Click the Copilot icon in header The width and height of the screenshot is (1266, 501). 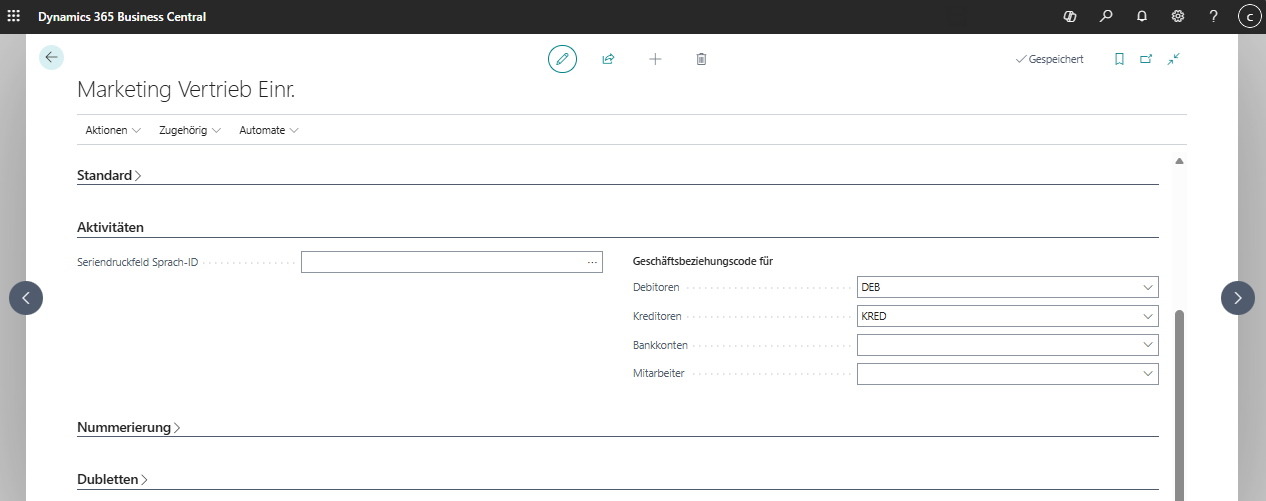pos(1069,16)
